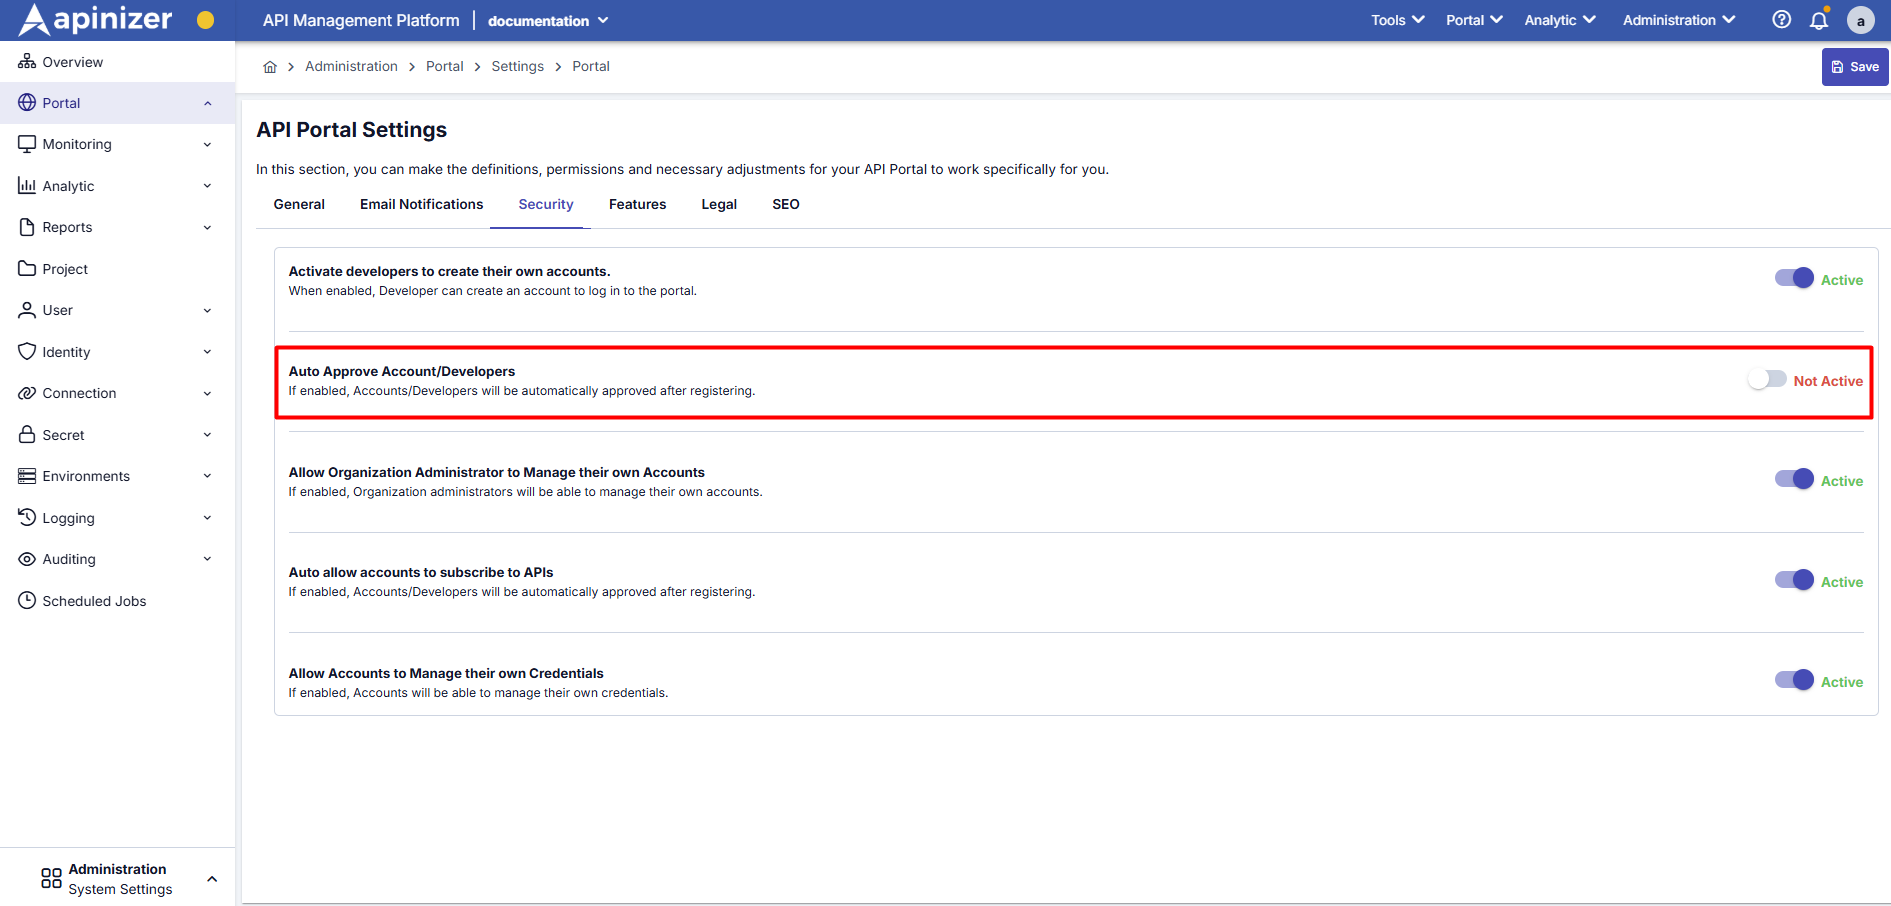Switch to the Email Notifications tab
Image resolution: width=1891 pixels, height=906 pixels.
tap(421, 204)
